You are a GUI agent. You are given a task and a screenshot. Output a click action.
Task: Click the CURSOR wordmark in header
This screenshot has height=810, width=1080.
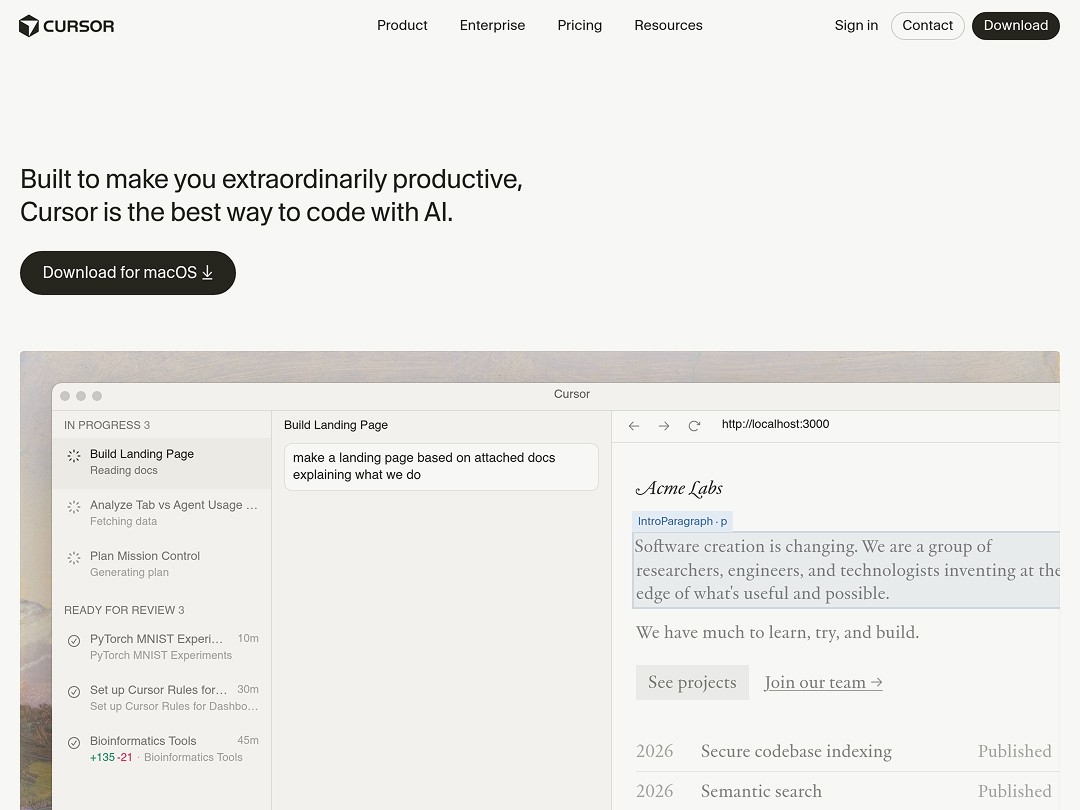pyautogui.click(x=79, y=26)
